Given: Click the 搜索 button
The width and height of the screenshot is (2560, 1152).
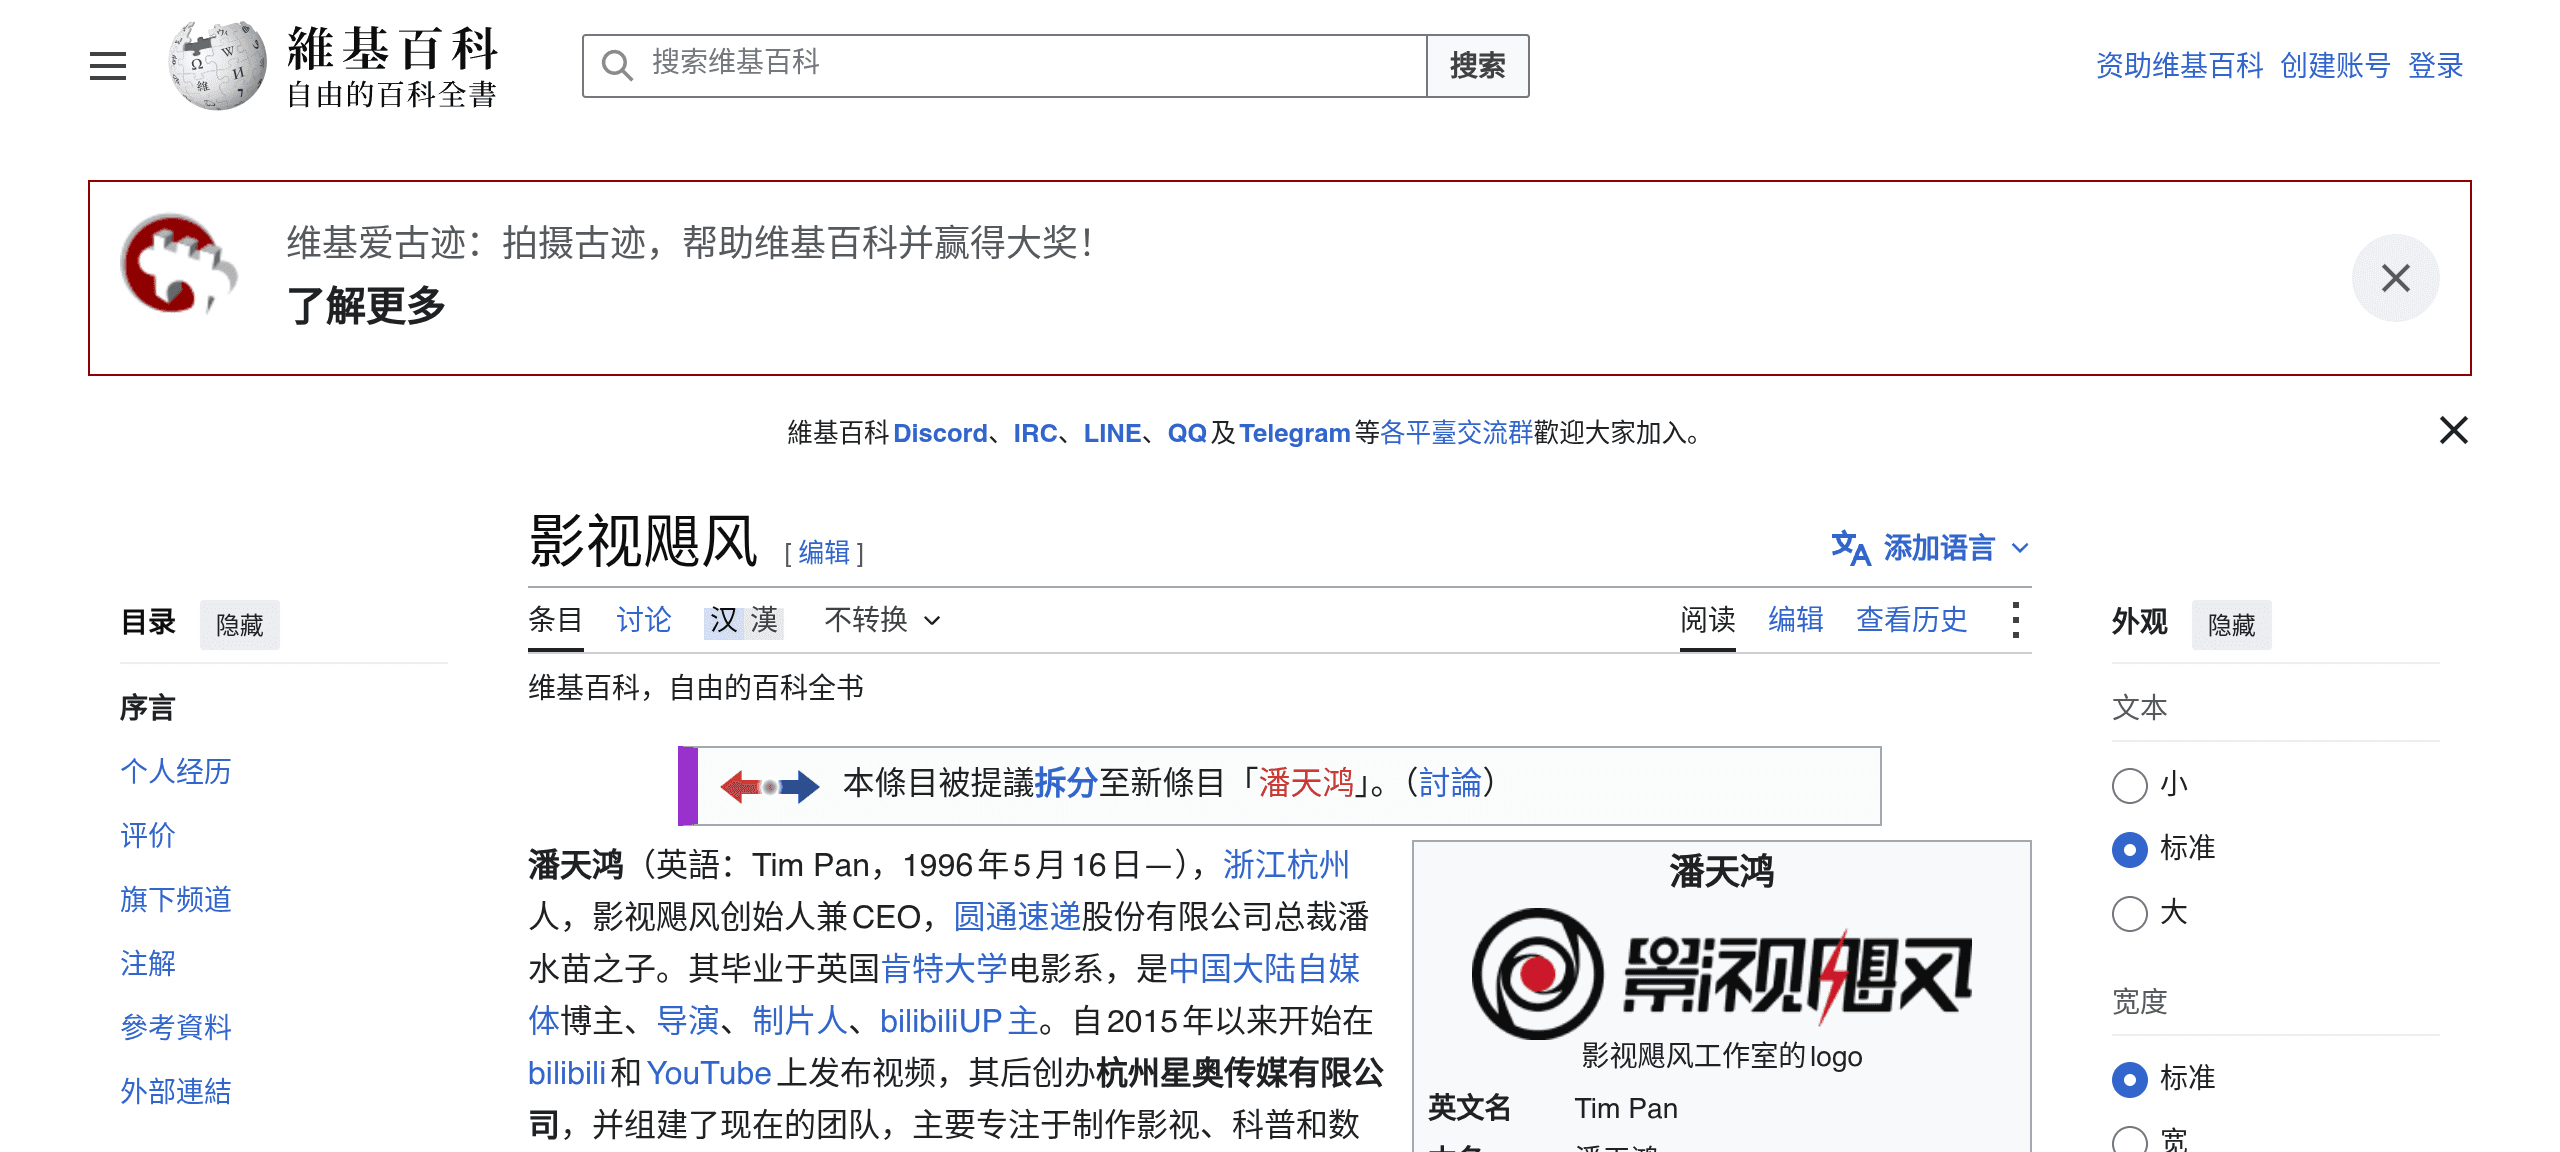Looking at the screenshot, I should pos(1478,66).
